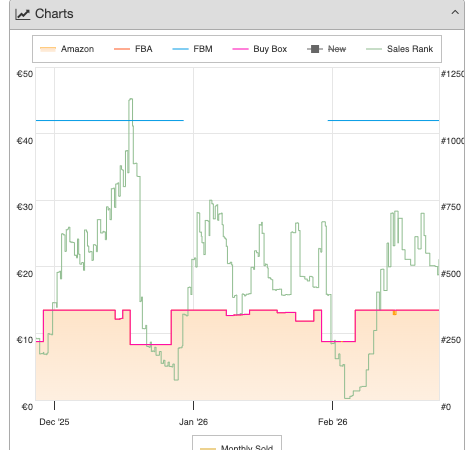Re-enable the struck-through New series
This screenshot has width=474, height=450.
(326, 49)
